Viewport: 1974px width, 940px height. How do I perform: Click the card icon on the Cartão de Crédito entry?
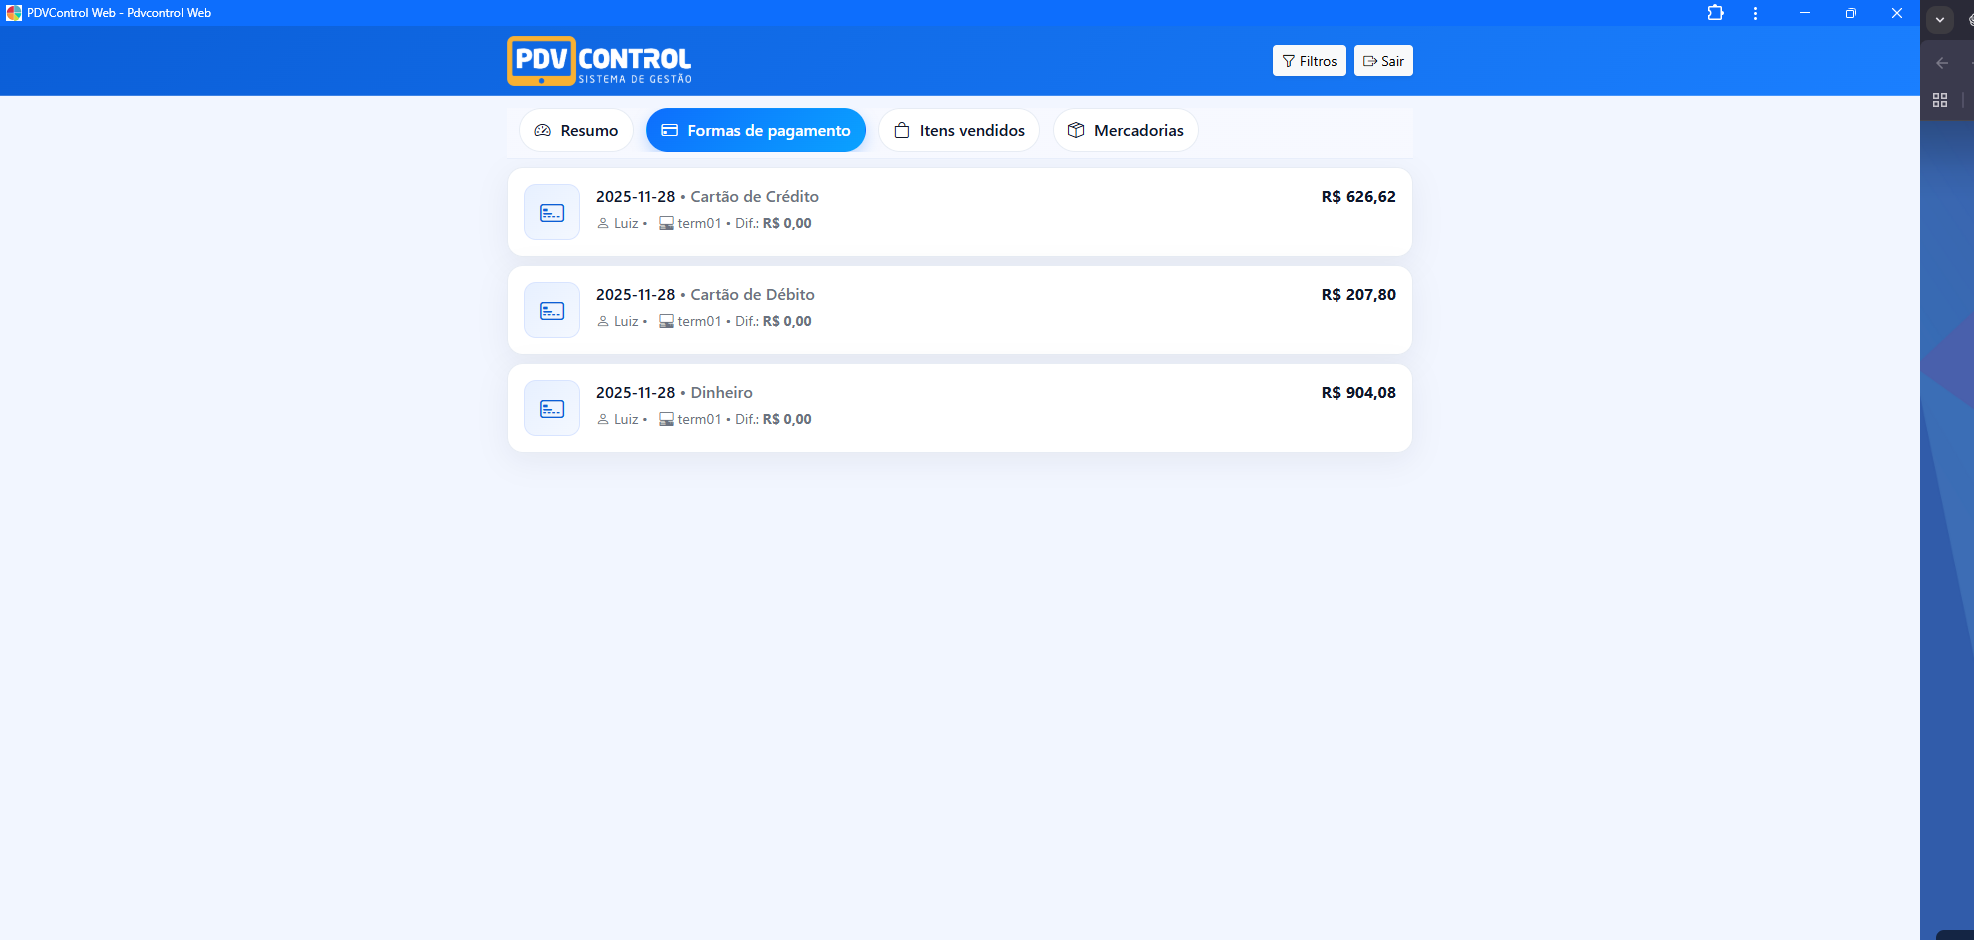point(551,212)
